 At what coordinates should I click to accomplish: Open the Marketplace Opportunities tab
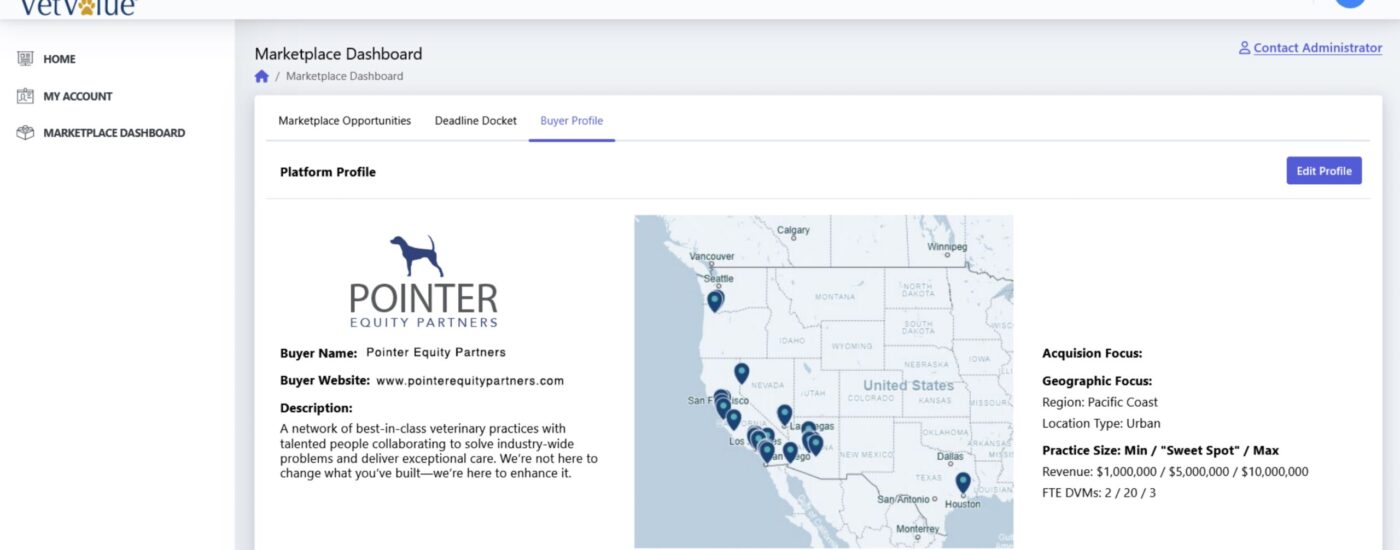coord(344,121)
